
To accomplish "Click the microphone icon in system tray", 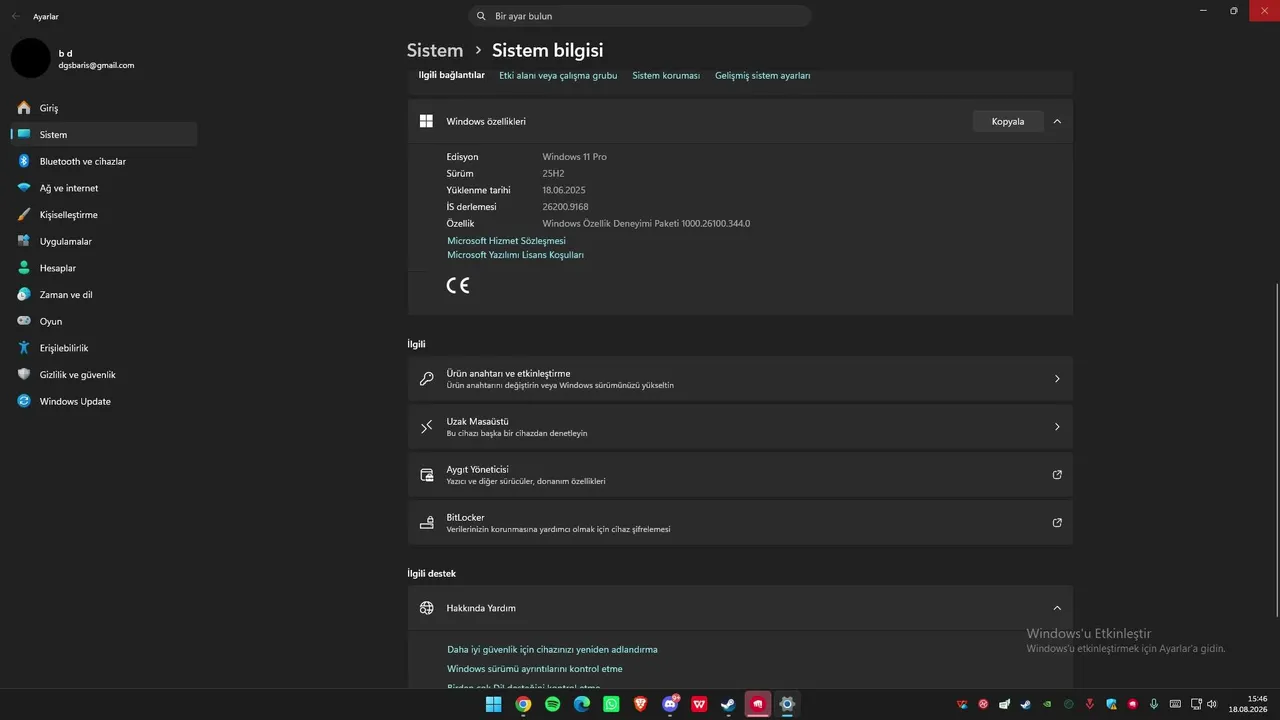I will pos(1154,704).
